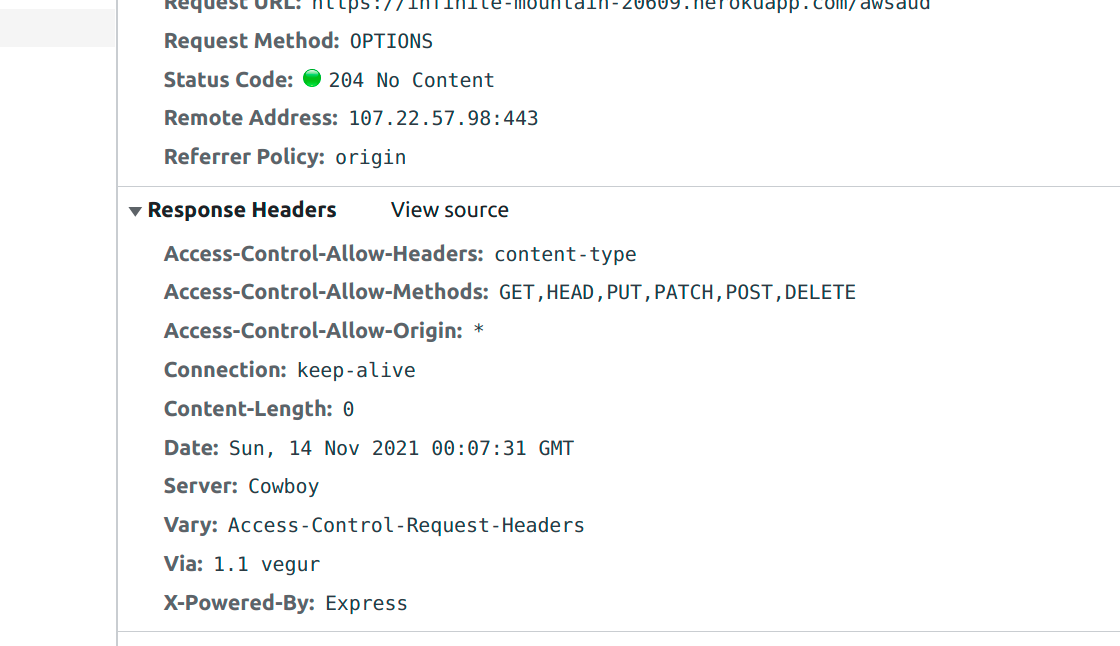
Task: Click the Via 1.1 vegur value
Action: [267, 563]
